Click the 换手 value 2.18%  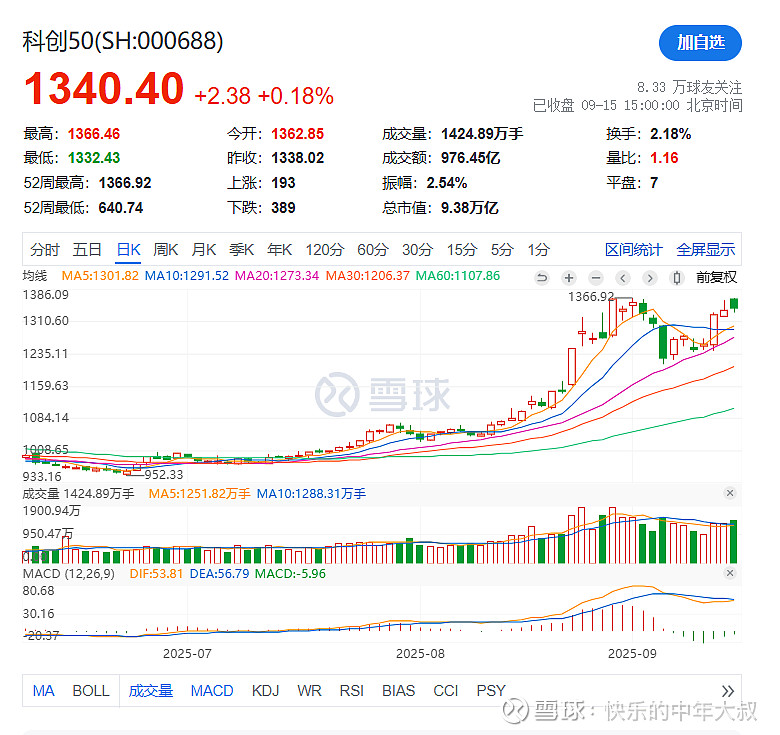pyautogui.click(x=671, y=134)
